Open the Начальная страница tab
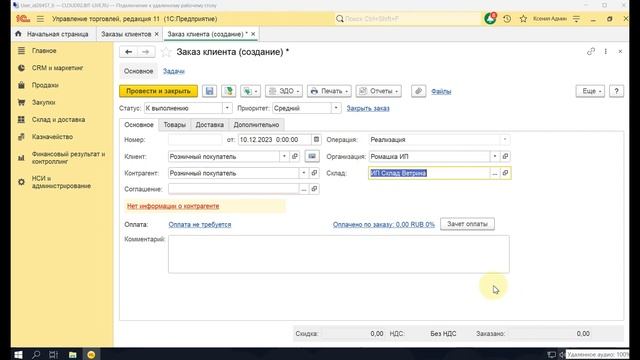640x360 pixels. [x=58, y=34]
